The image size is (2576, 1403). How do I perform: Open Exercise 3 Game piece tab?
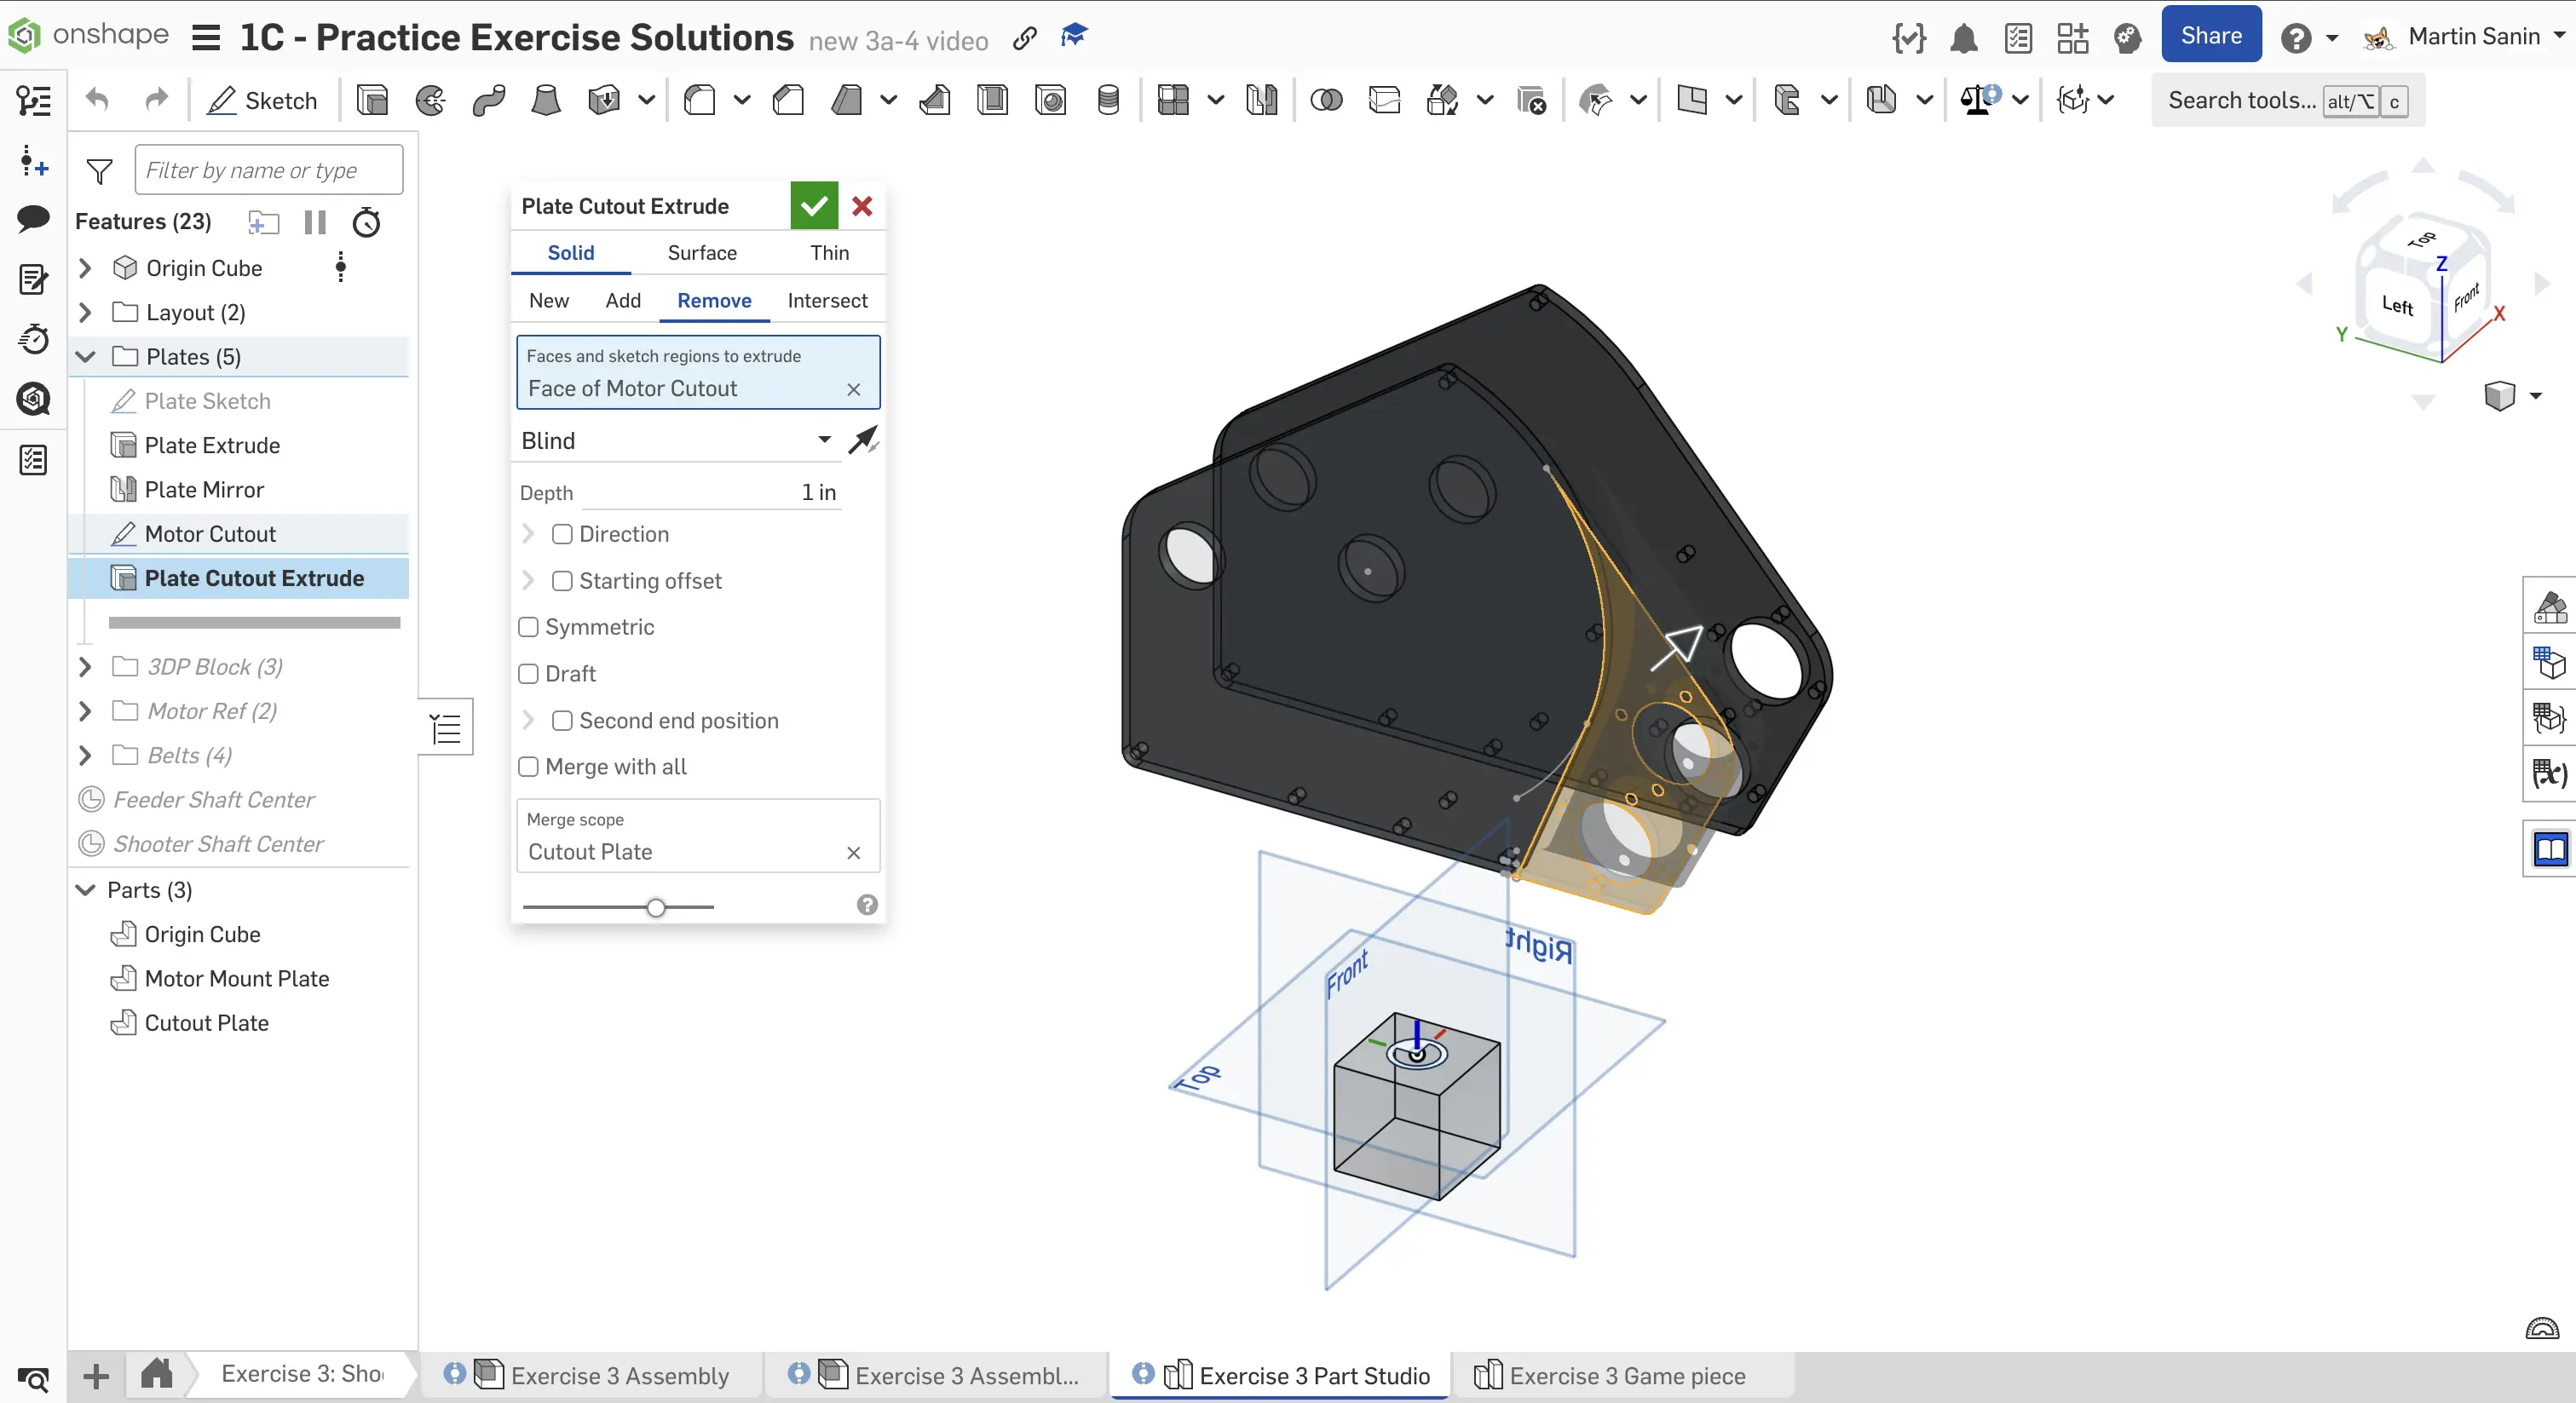coord(1626,1376)
